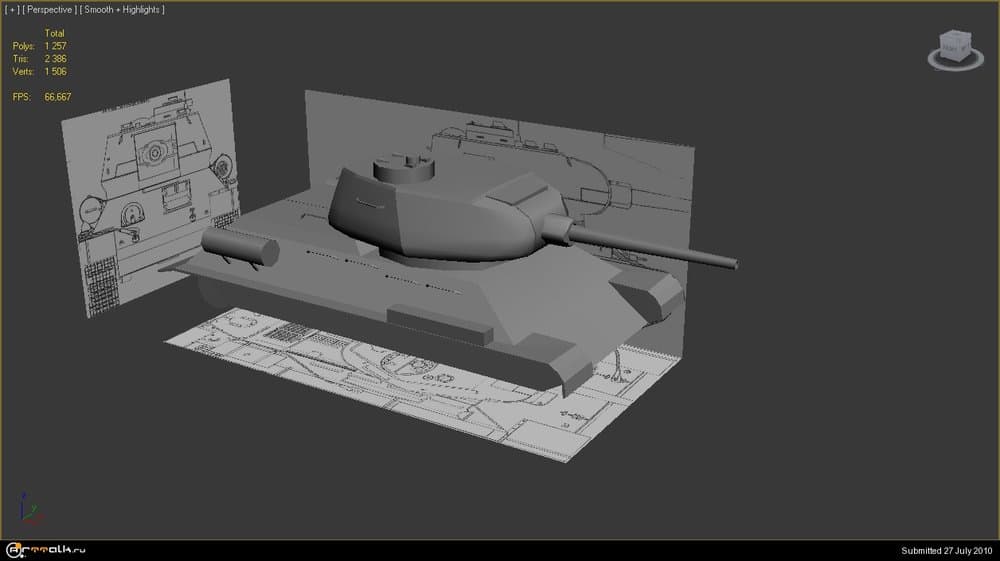Open the Smooth + Highlights shading menu
Image resolution: width=1000 pixels, height=561 pixels.
point(124,9)
